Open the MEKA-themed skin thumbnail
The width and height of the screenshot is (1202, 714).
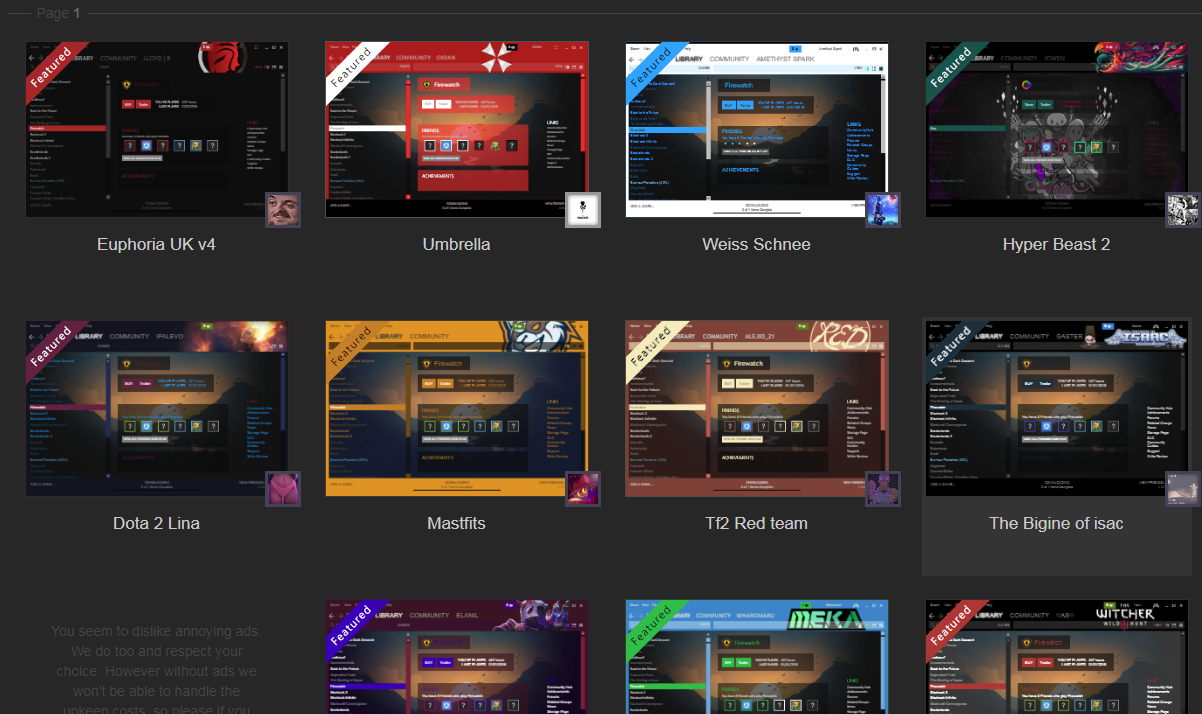point(757,656)
